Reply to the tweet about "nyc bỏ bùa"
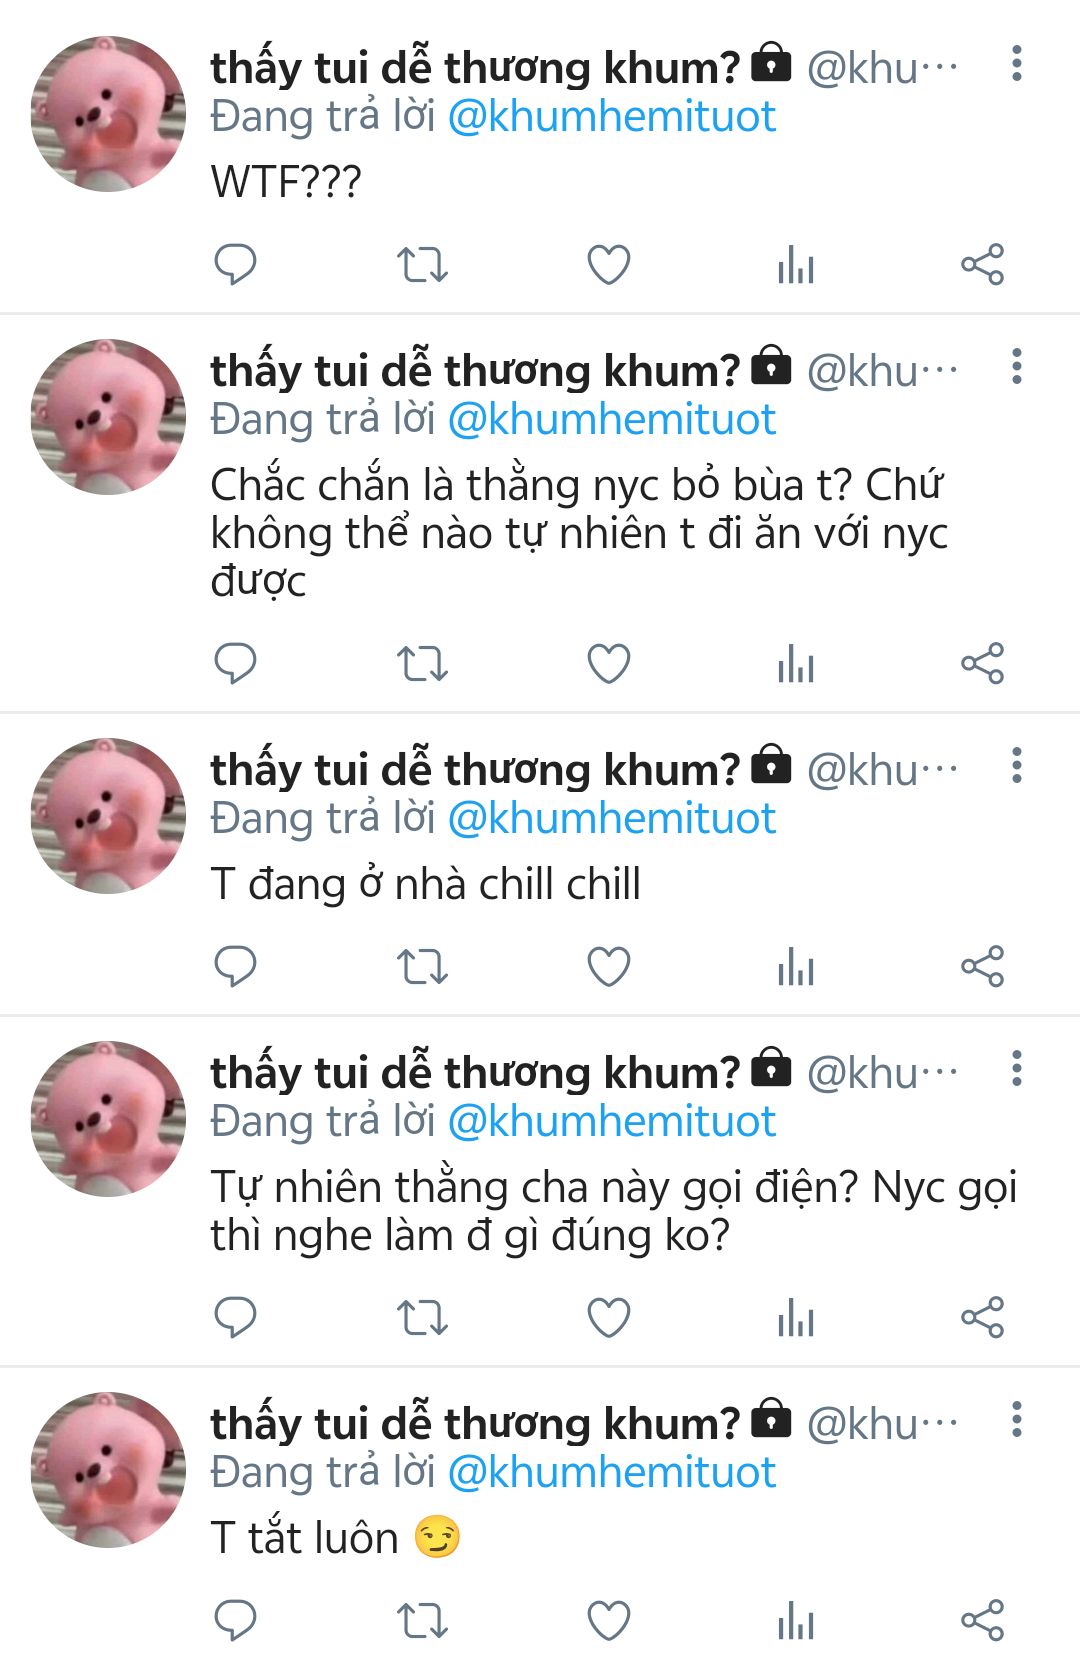The image size is (1080, 1666). (x=236, y=664)
